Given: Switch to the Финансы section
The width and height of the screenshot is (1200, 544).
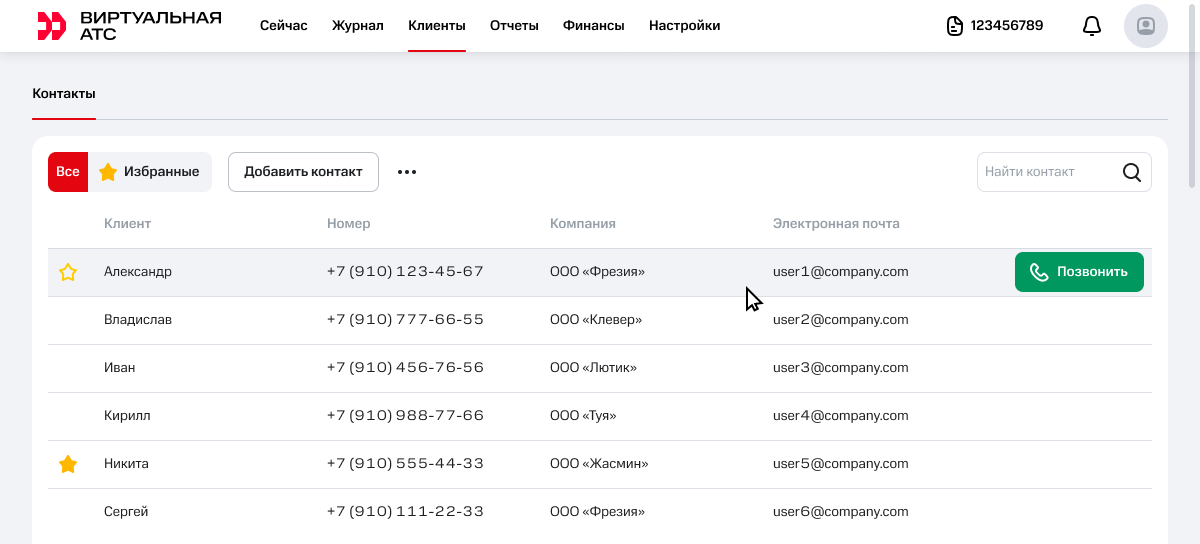Looking at the screenshot, I should click(593, 26).
